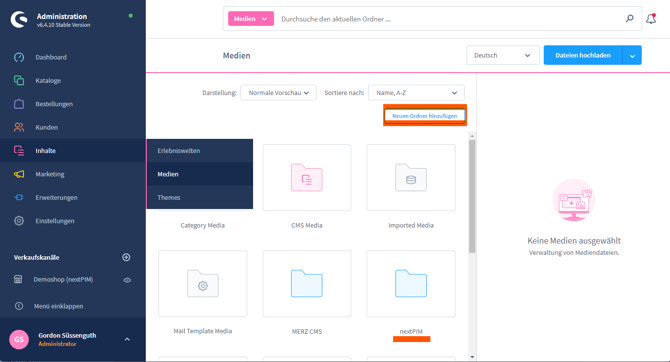Open the MERZ CMS folder

(307, 284)
